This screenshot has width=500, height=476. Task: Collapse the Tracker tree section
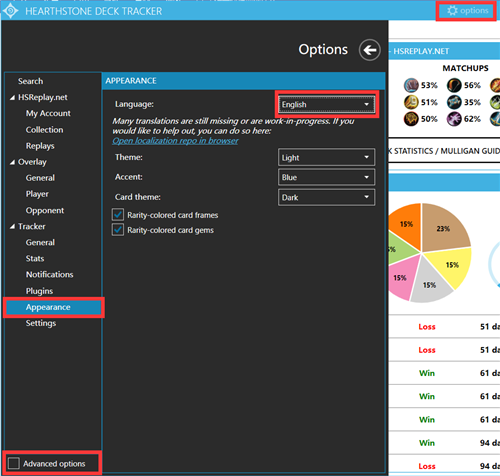12,227
